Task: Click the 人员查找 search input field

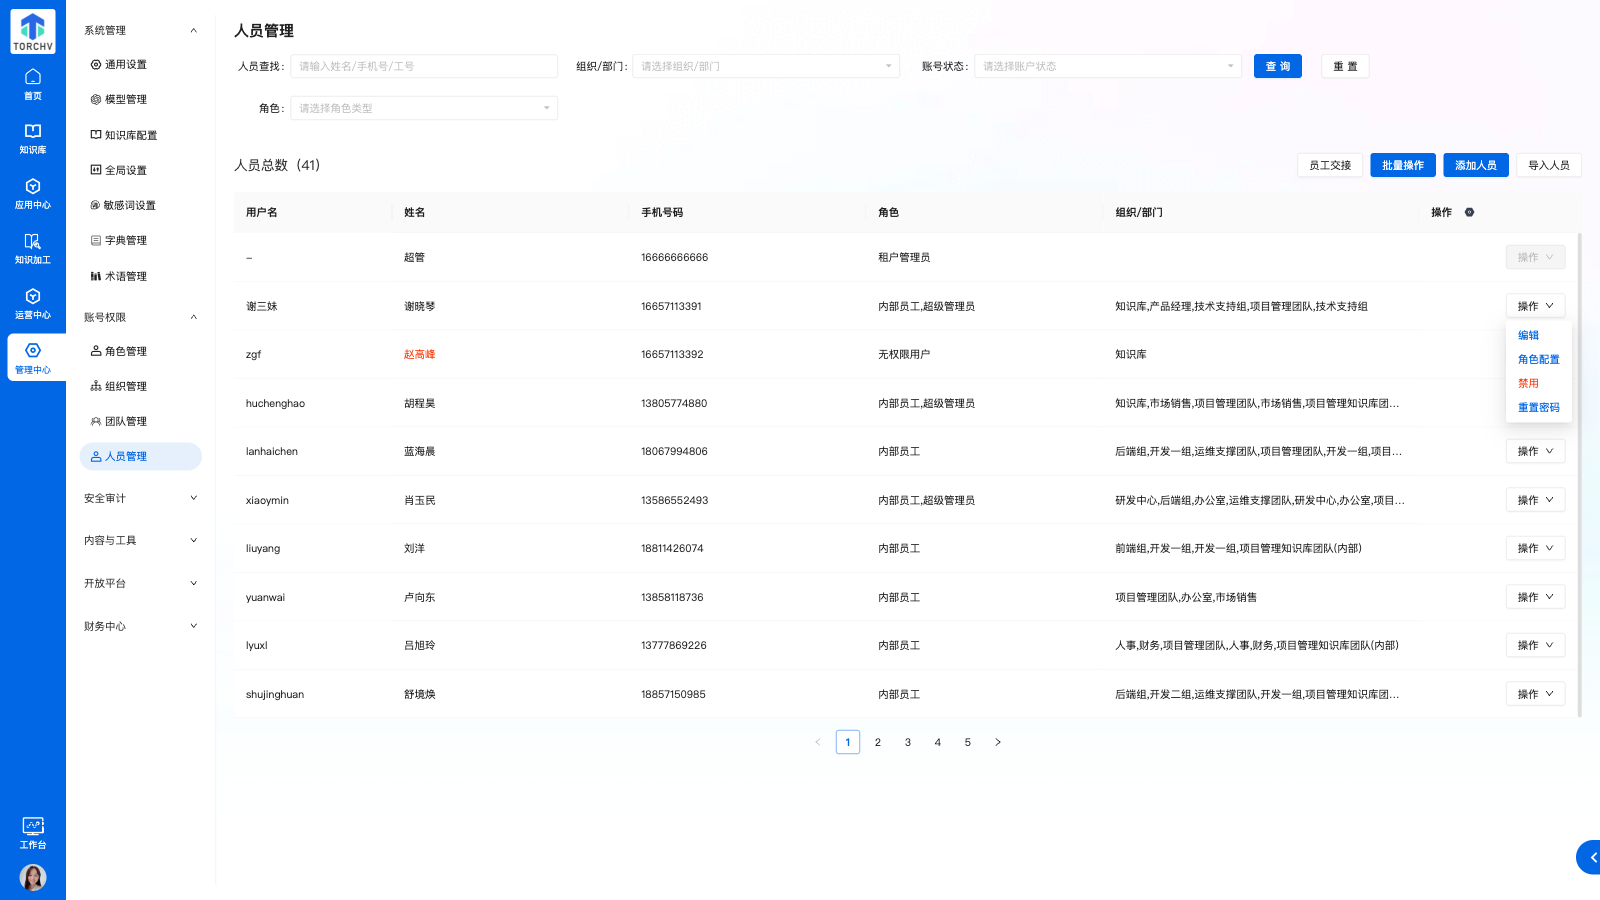Action: pyautogui.click(x=423, y=66)
